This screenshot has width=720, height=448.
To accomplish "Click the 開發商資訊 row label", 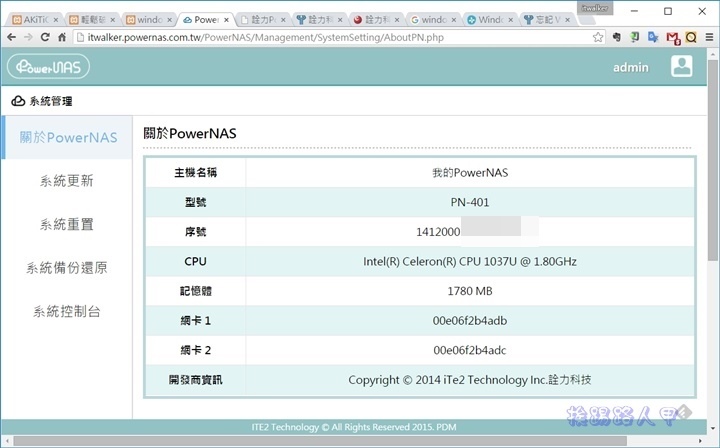I will point(196,380).
